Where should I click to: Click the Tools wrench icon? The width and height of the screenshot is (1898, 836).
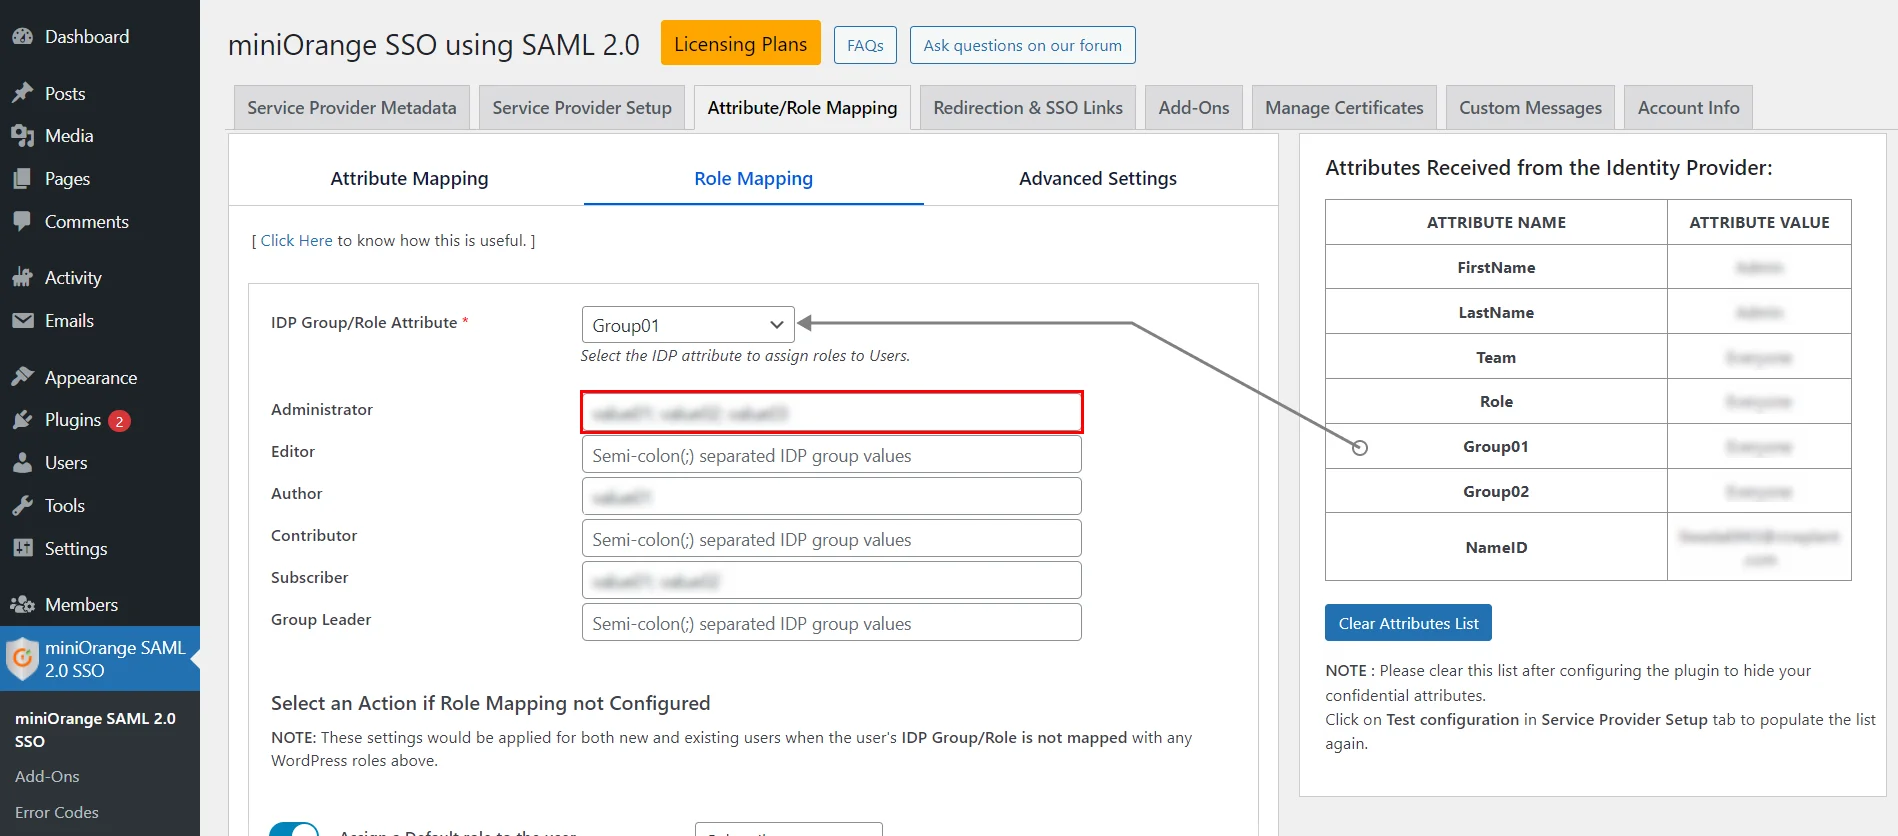pos(22,505)
